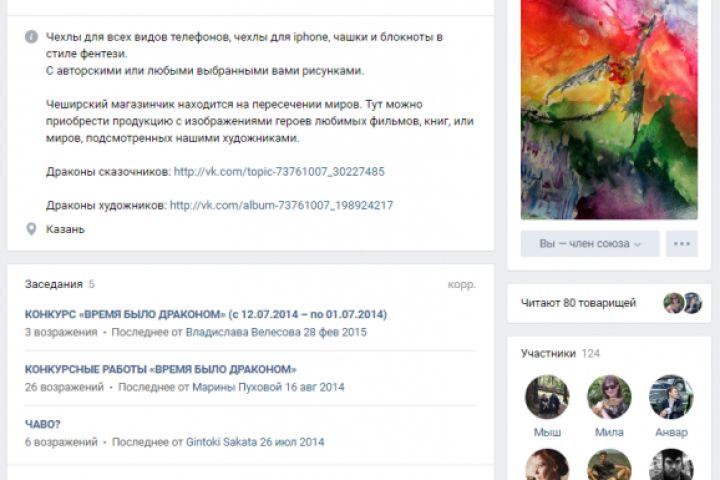Open Анвар member avatar
This screenshot has width=720, height=480.
(671, 397)
